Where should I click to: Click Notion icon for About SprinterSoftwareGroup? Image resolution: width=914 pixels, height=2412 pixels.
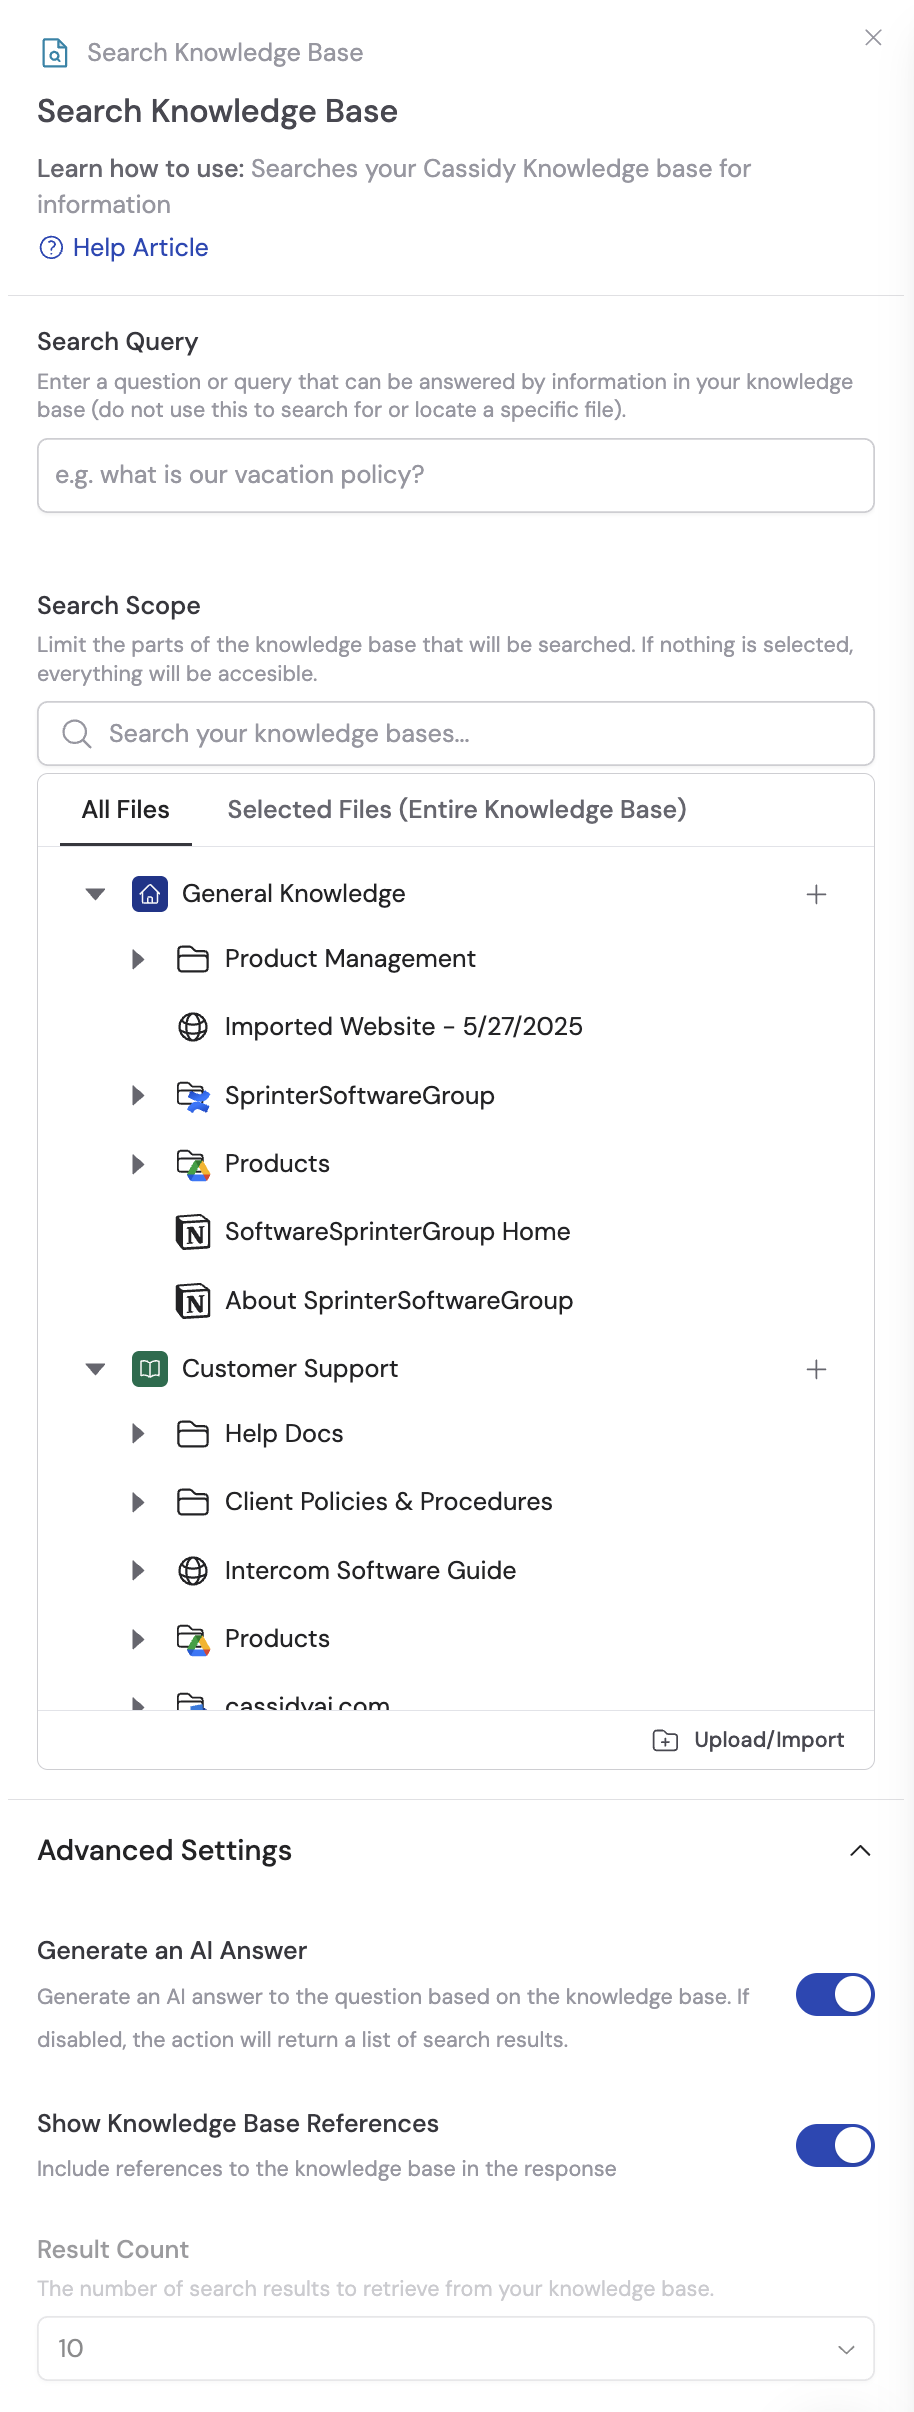click(193, 1301)
